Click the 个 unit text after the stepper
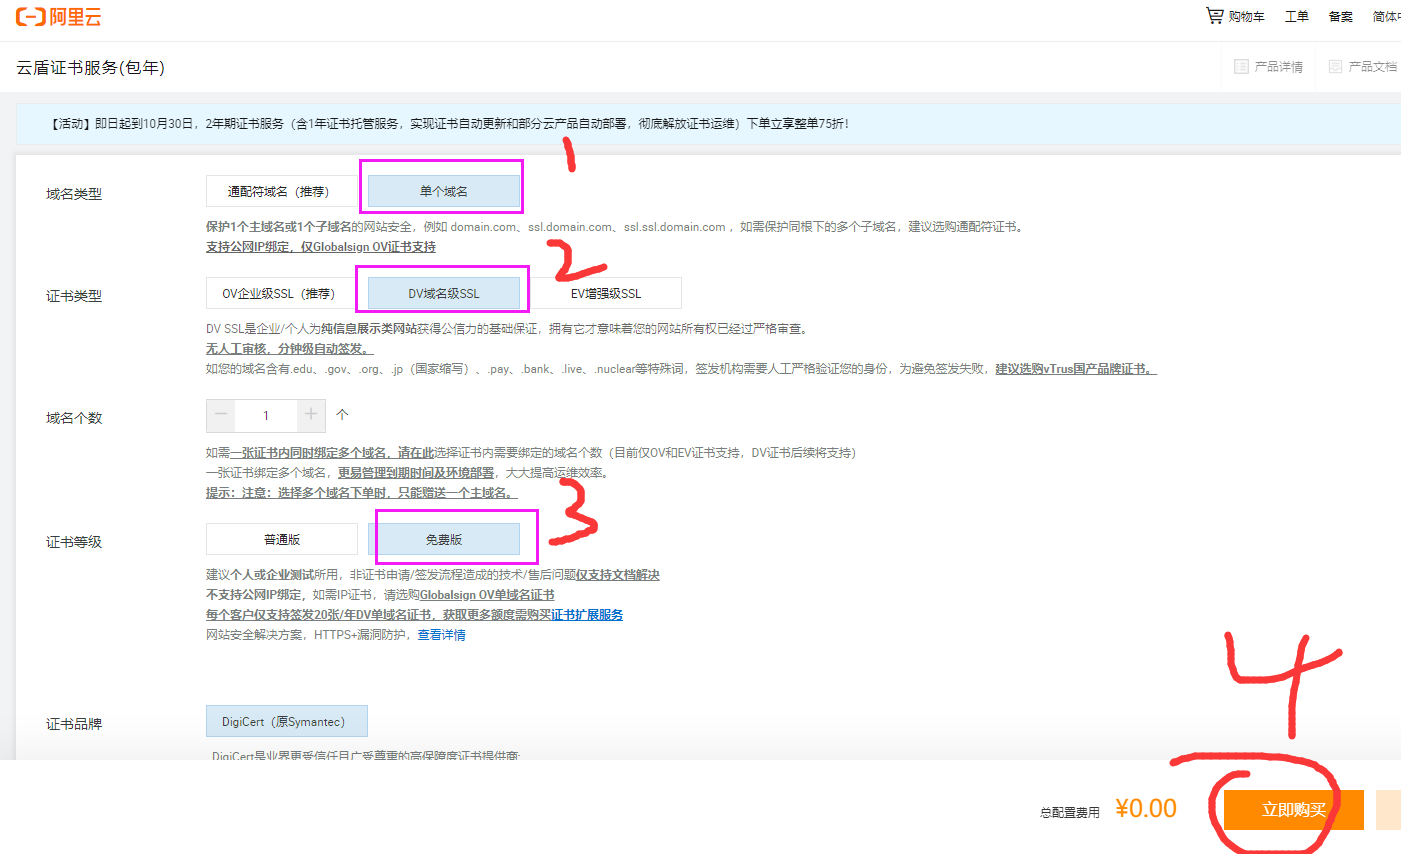Screen dimensions: 1401x854 coord(342,414)
